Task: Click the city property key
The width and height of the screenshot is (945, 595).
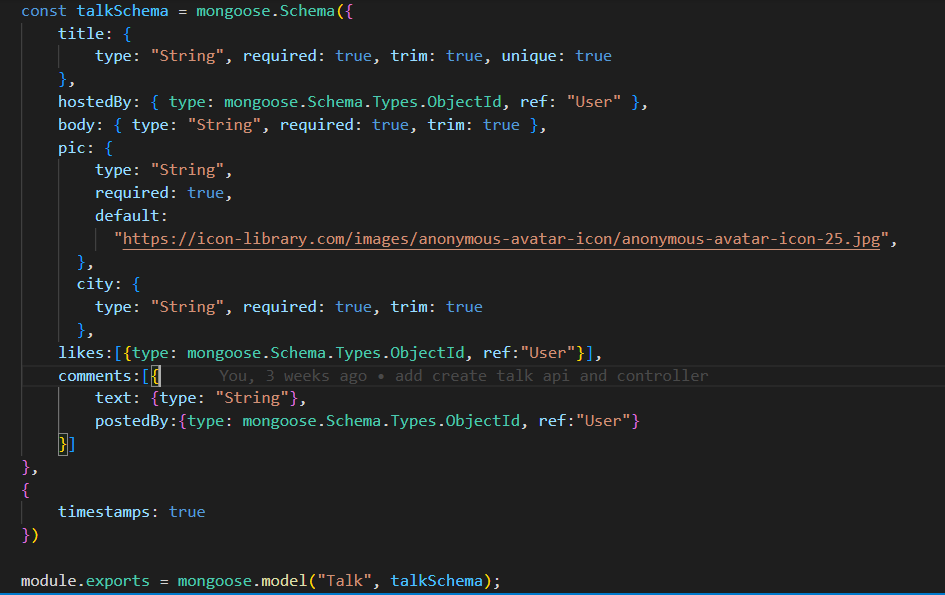Action: [94, 284]
